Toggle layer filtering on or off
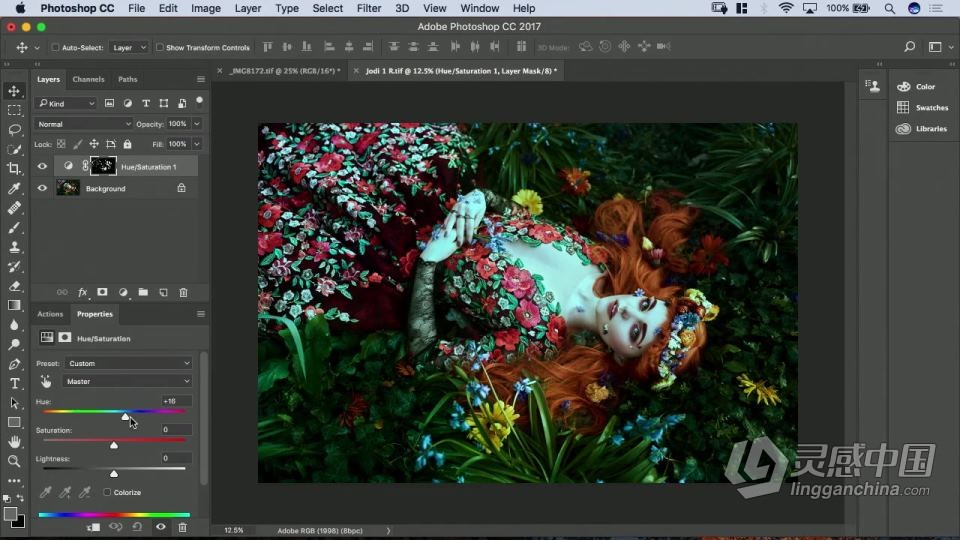Image resolution: width=960 pixels, height=540 pixels. click(200, 100)
